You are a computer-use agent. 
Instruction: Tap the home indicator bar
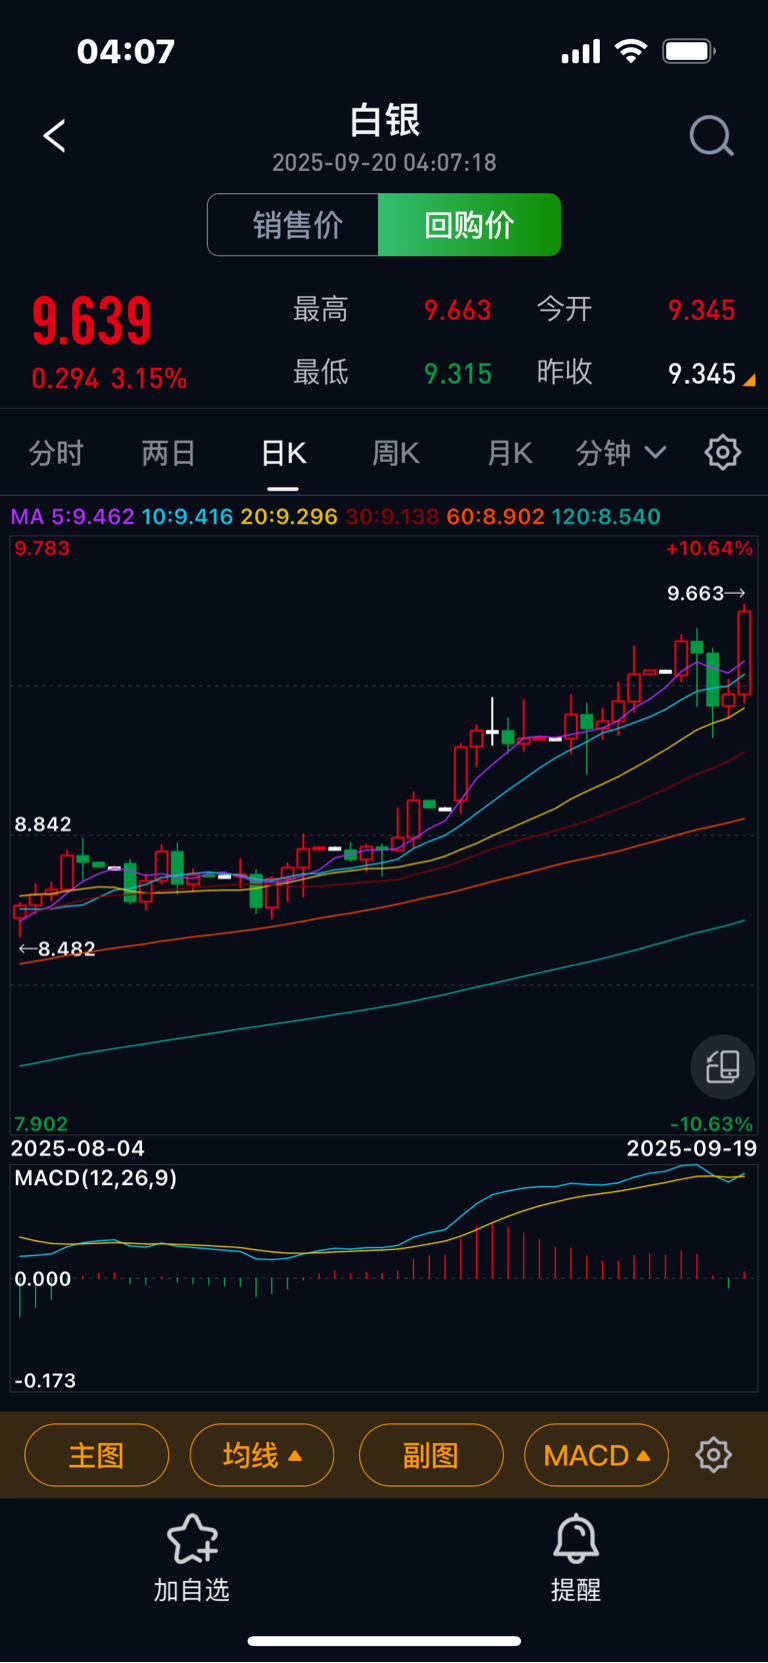pos(384,1641)
